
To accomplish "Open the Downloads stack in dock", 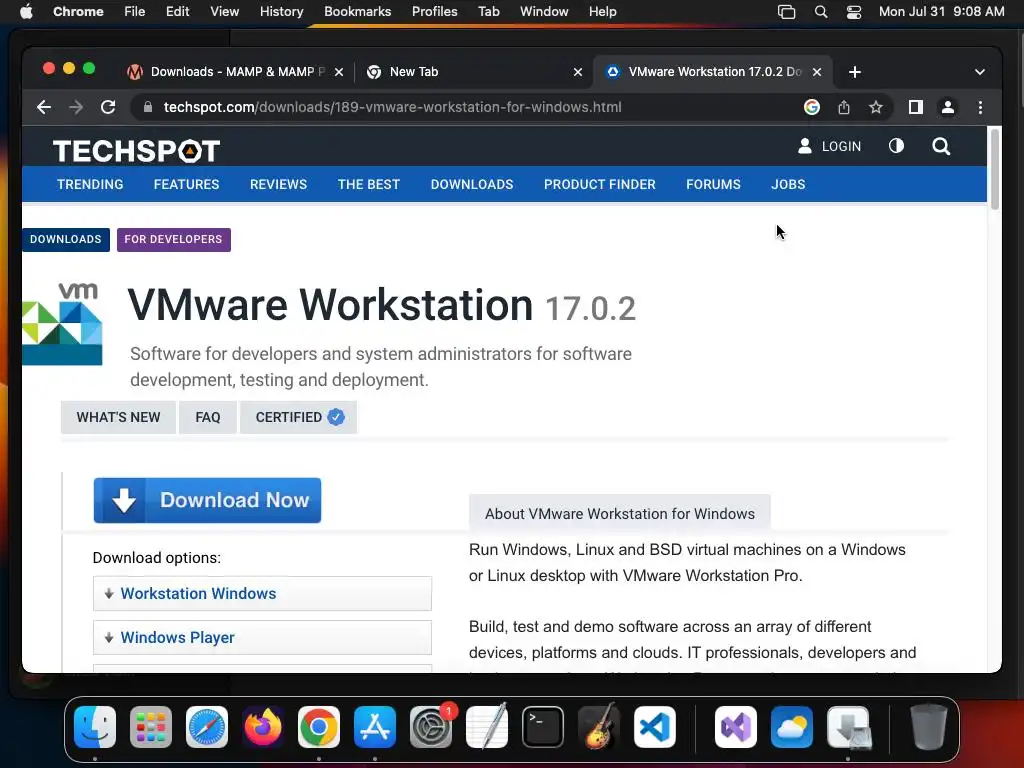I will [848, 726].
